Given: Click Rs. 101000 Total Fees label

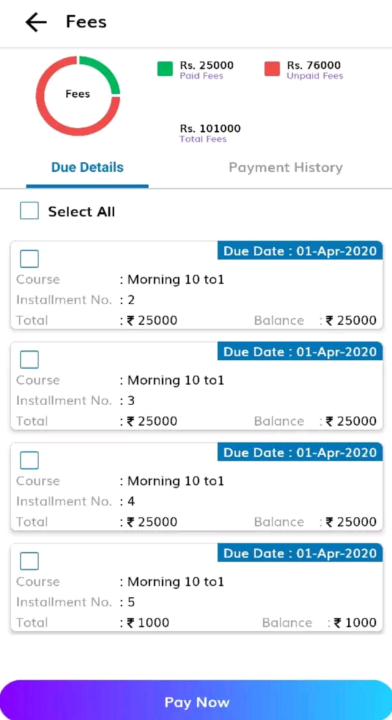Looking at the screenshot, I should point(210,133).
